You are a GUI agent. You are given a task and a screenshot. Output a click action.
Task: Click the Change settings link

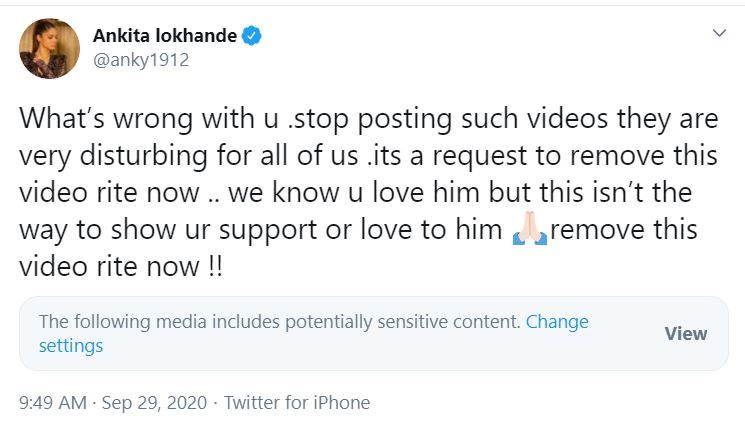[x=556, y=322]
